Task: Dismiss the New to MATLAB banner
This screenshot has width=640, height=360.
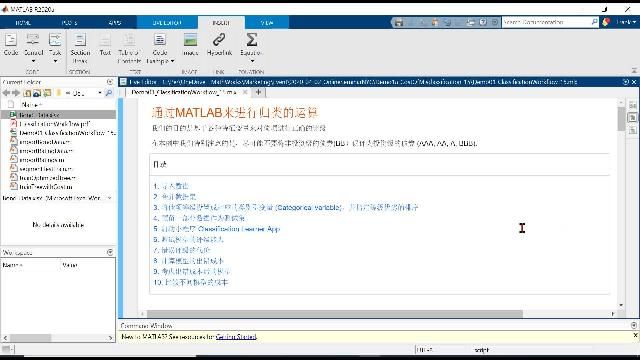Action: pos(635,336)
